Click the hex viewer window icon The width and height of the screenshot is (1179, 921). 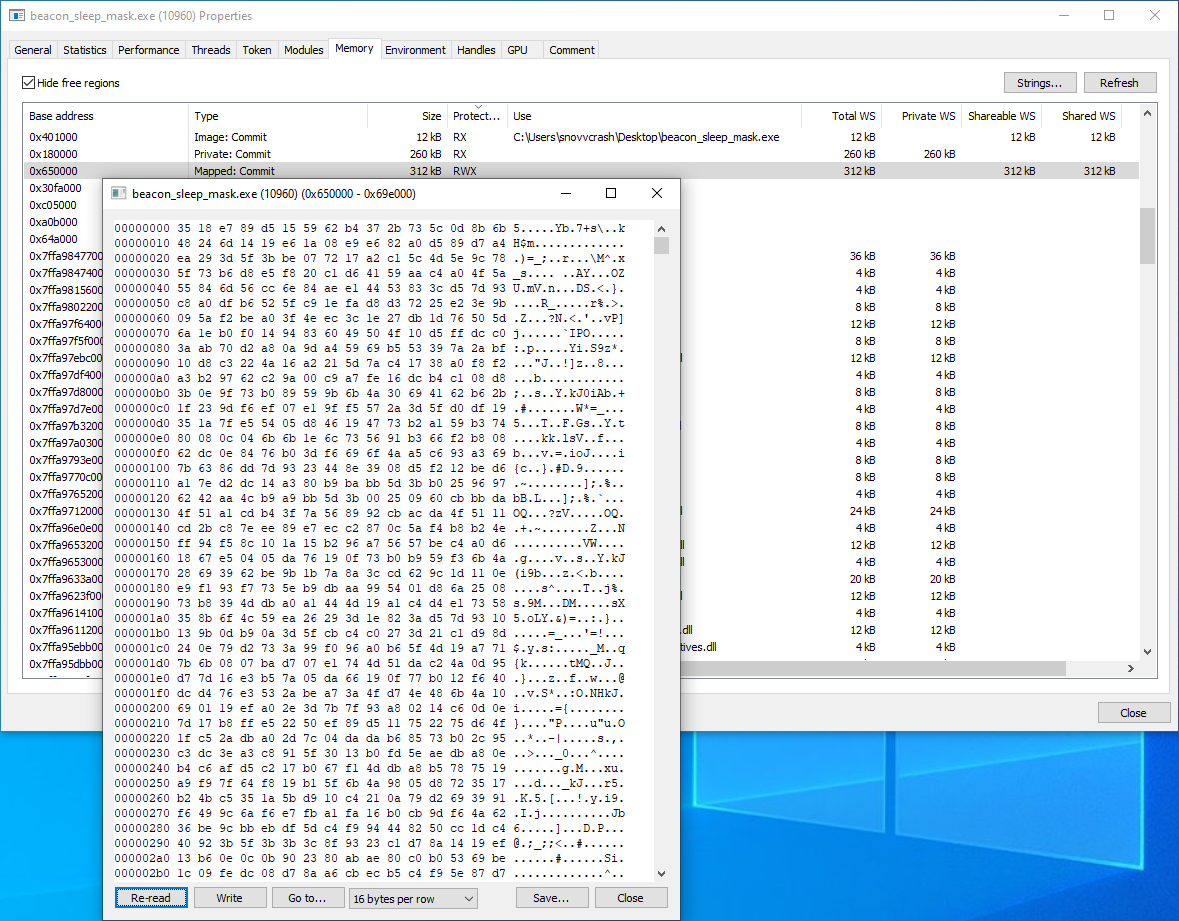118,193
